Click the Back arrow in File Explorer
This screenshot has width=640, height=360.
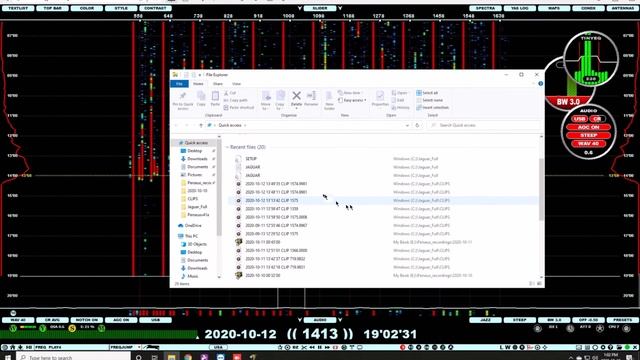[176, 125]
